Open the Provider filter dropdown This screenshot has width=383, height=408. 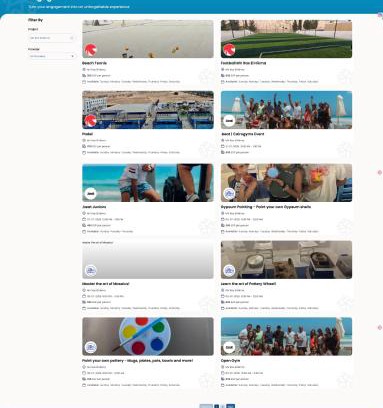point(52,56)
